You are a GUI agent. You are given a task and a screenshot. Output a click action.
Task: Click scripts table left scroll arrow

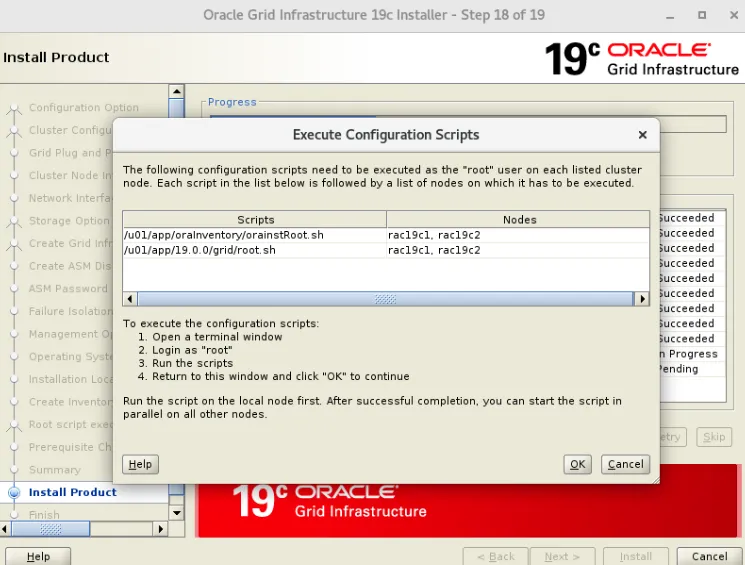130,299
